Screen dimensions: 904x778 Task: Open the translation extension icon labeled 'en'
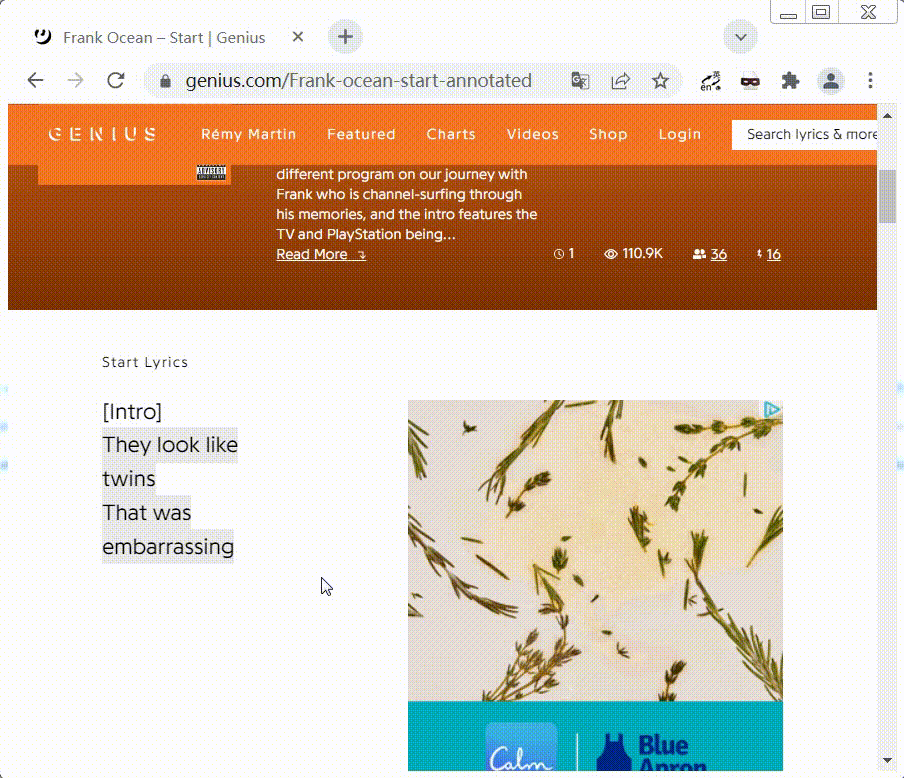[x=710, y=81]
